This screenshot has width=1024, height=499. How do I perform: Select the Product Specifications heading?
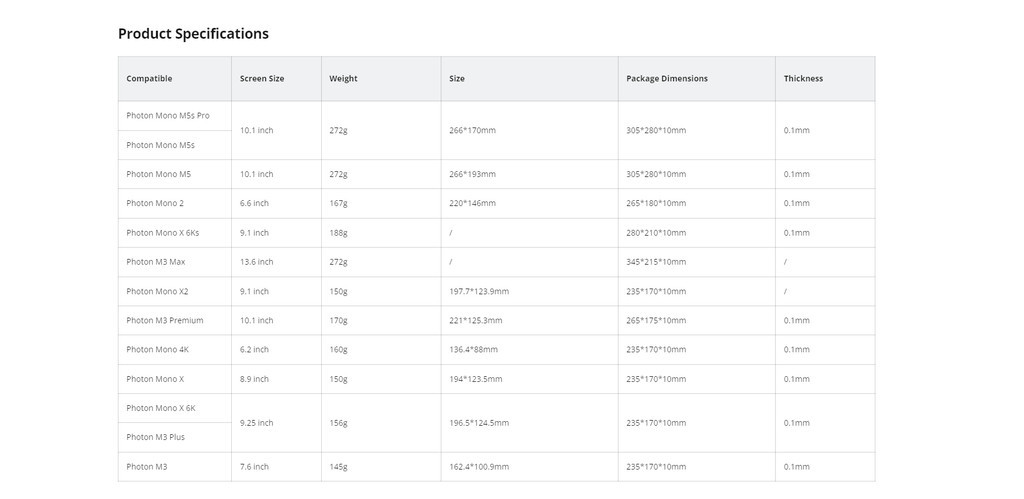(193, 34)
